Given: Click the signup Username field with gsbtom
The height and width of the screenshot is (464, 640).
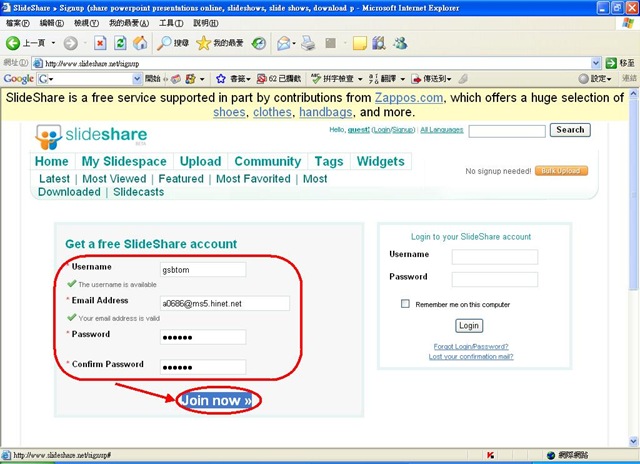Looking at the screenshot, I should click(x=203, y=270).
